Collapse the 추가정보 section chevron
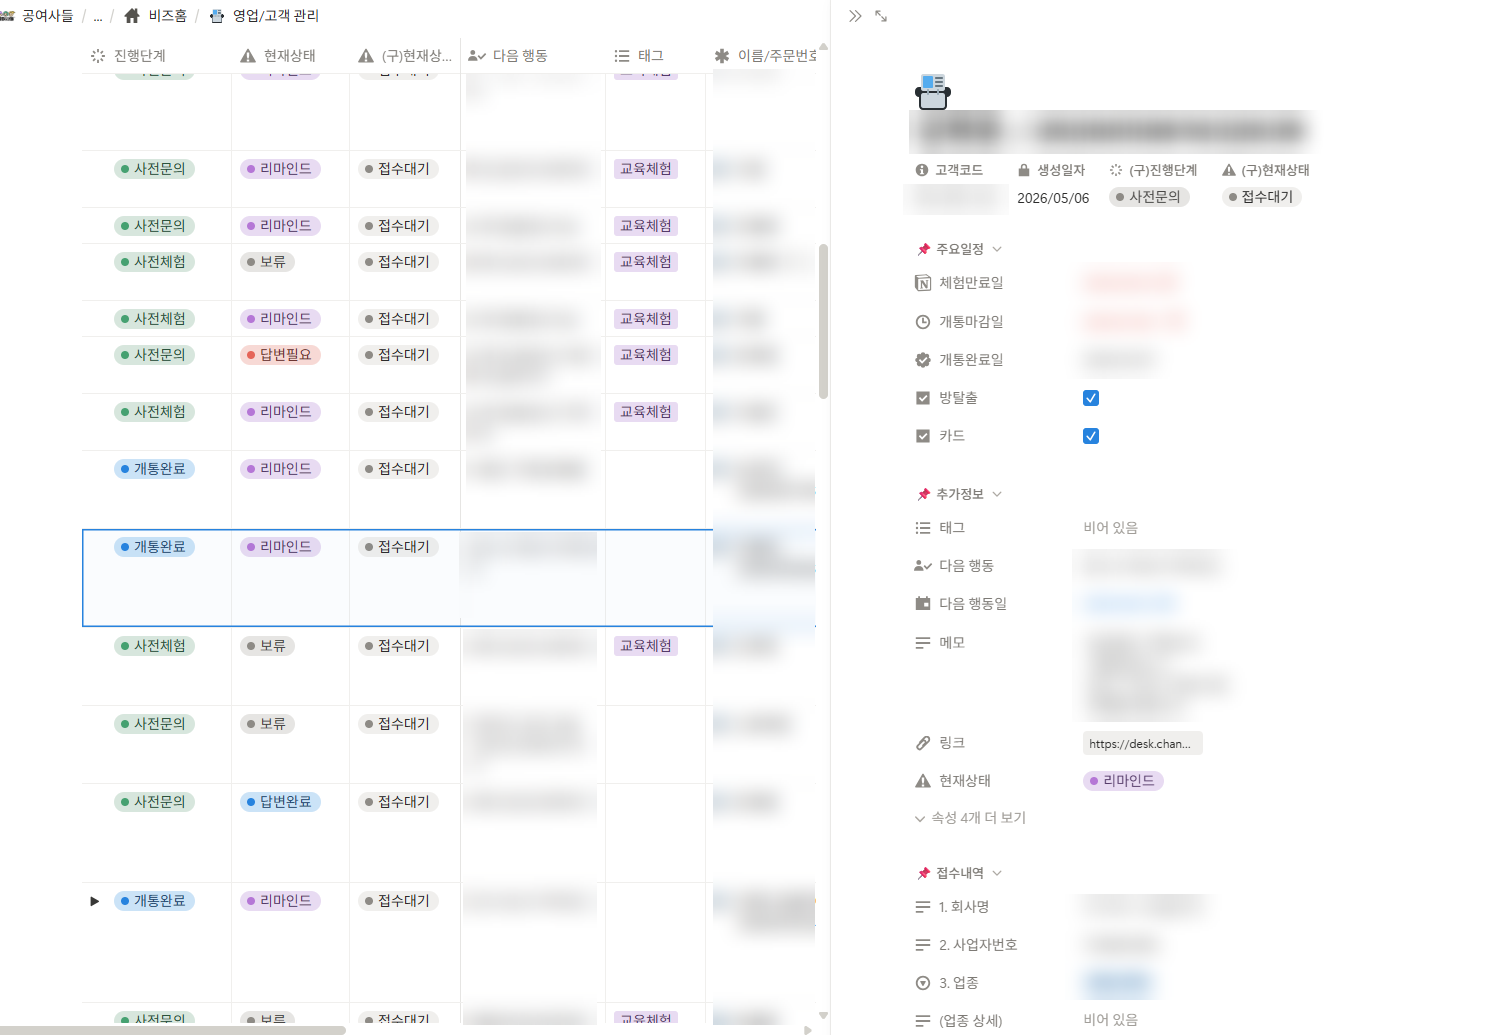 coord(997,494)
